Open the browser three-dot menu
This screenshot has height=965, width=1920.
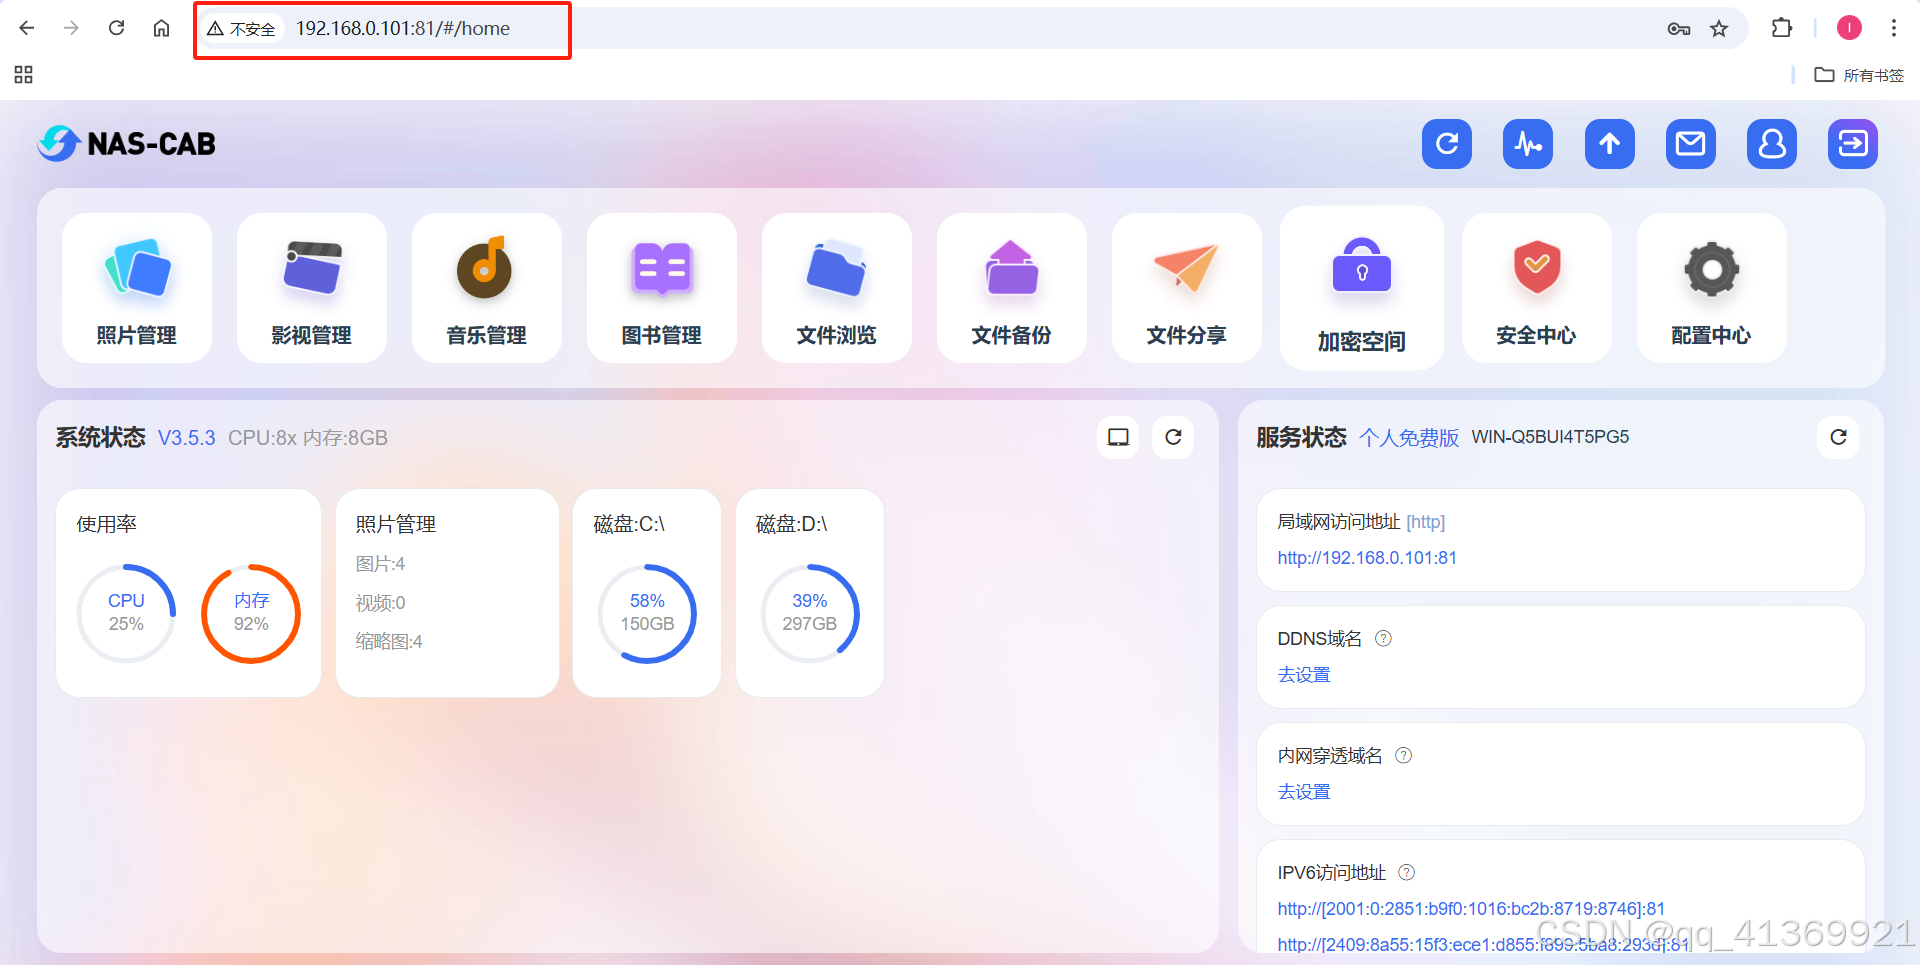coord(1894,28)
